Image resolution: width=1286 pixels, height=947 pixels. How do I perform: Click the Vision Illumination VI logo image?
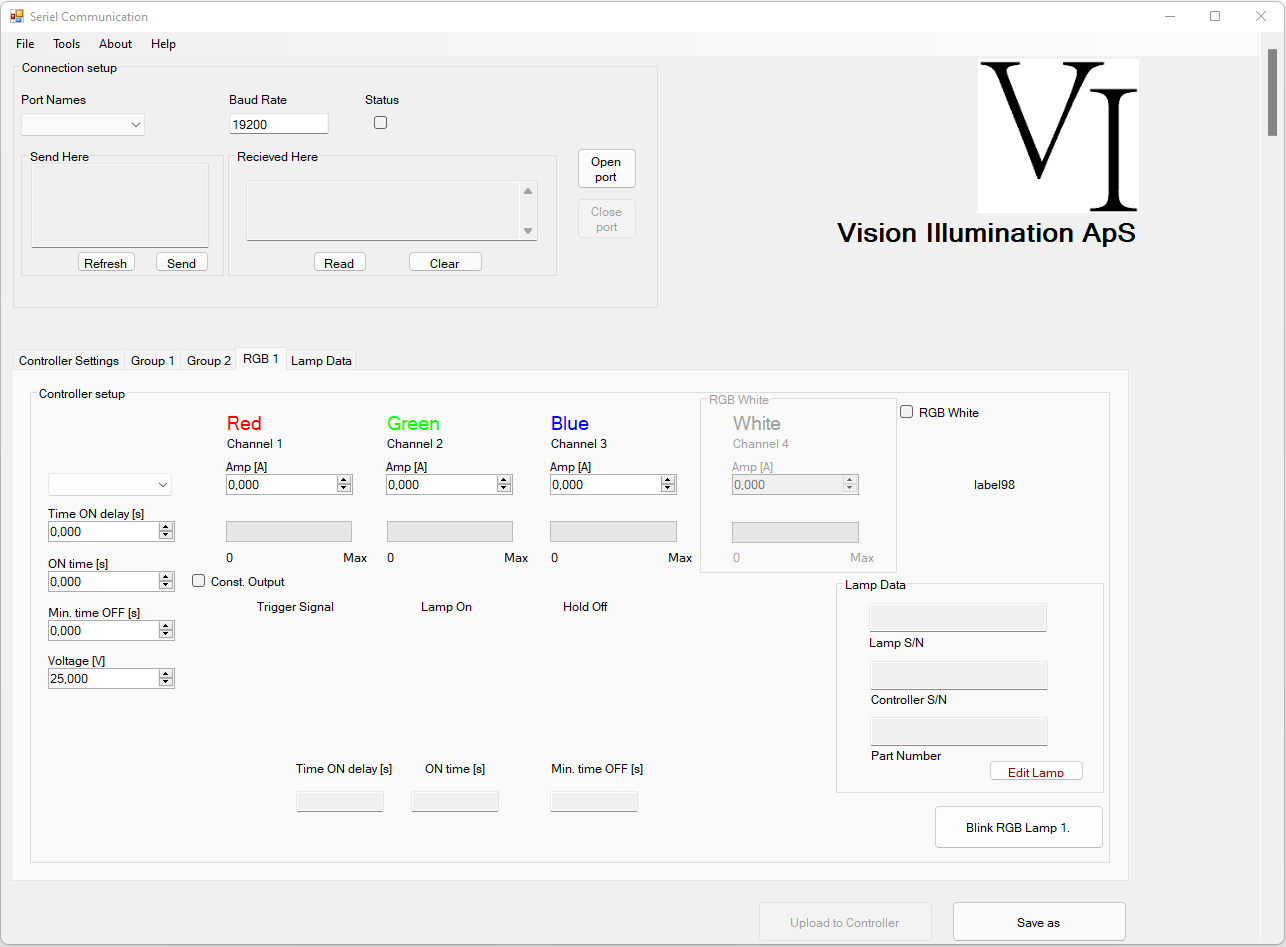[1058, 135]
